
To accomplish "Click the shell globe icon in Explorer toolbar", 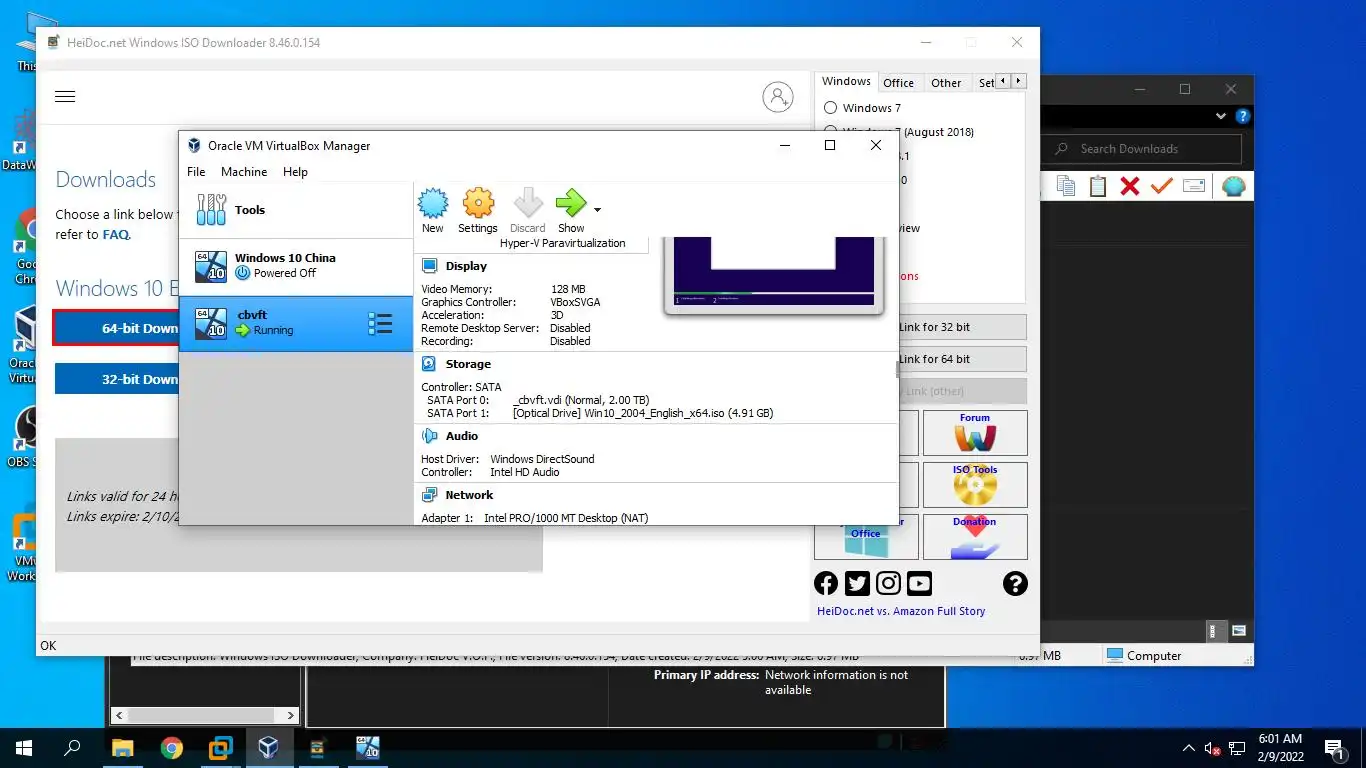I will [1234, 186].
